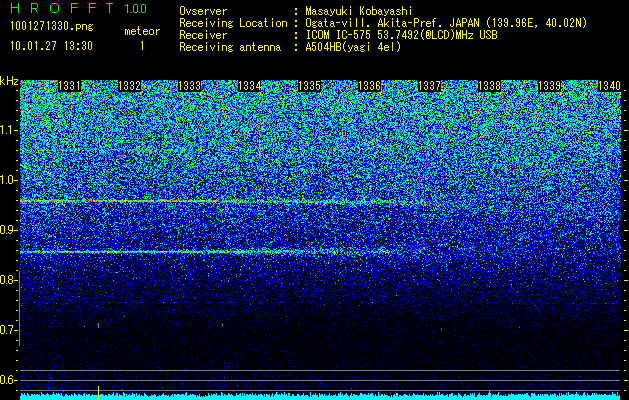Click the 1332 time marker

(130, 86)
